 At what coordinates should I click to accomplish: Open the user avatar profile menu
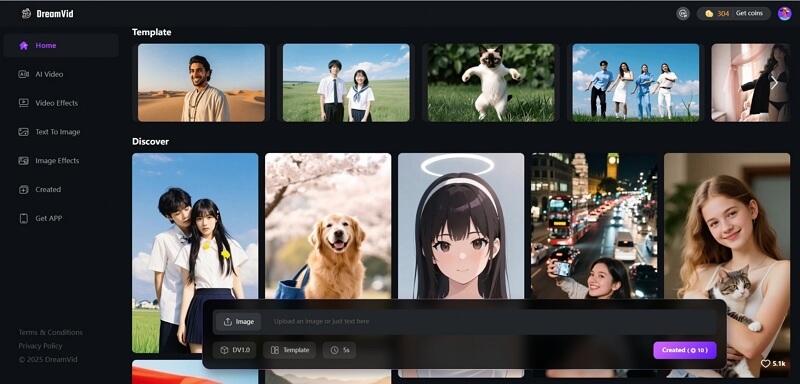tap(784, 14)
